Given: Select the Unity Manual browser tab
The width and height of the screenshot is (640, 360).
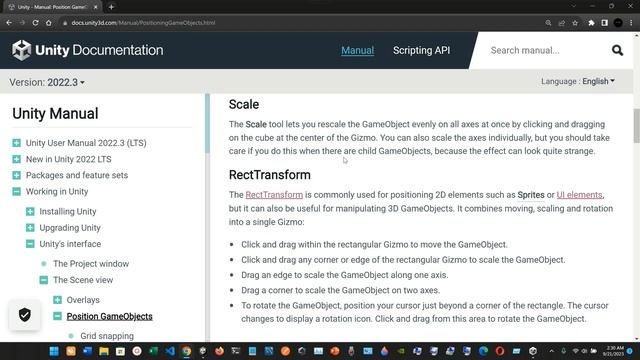Looking at the screenshot, I should tap(51, 7).
